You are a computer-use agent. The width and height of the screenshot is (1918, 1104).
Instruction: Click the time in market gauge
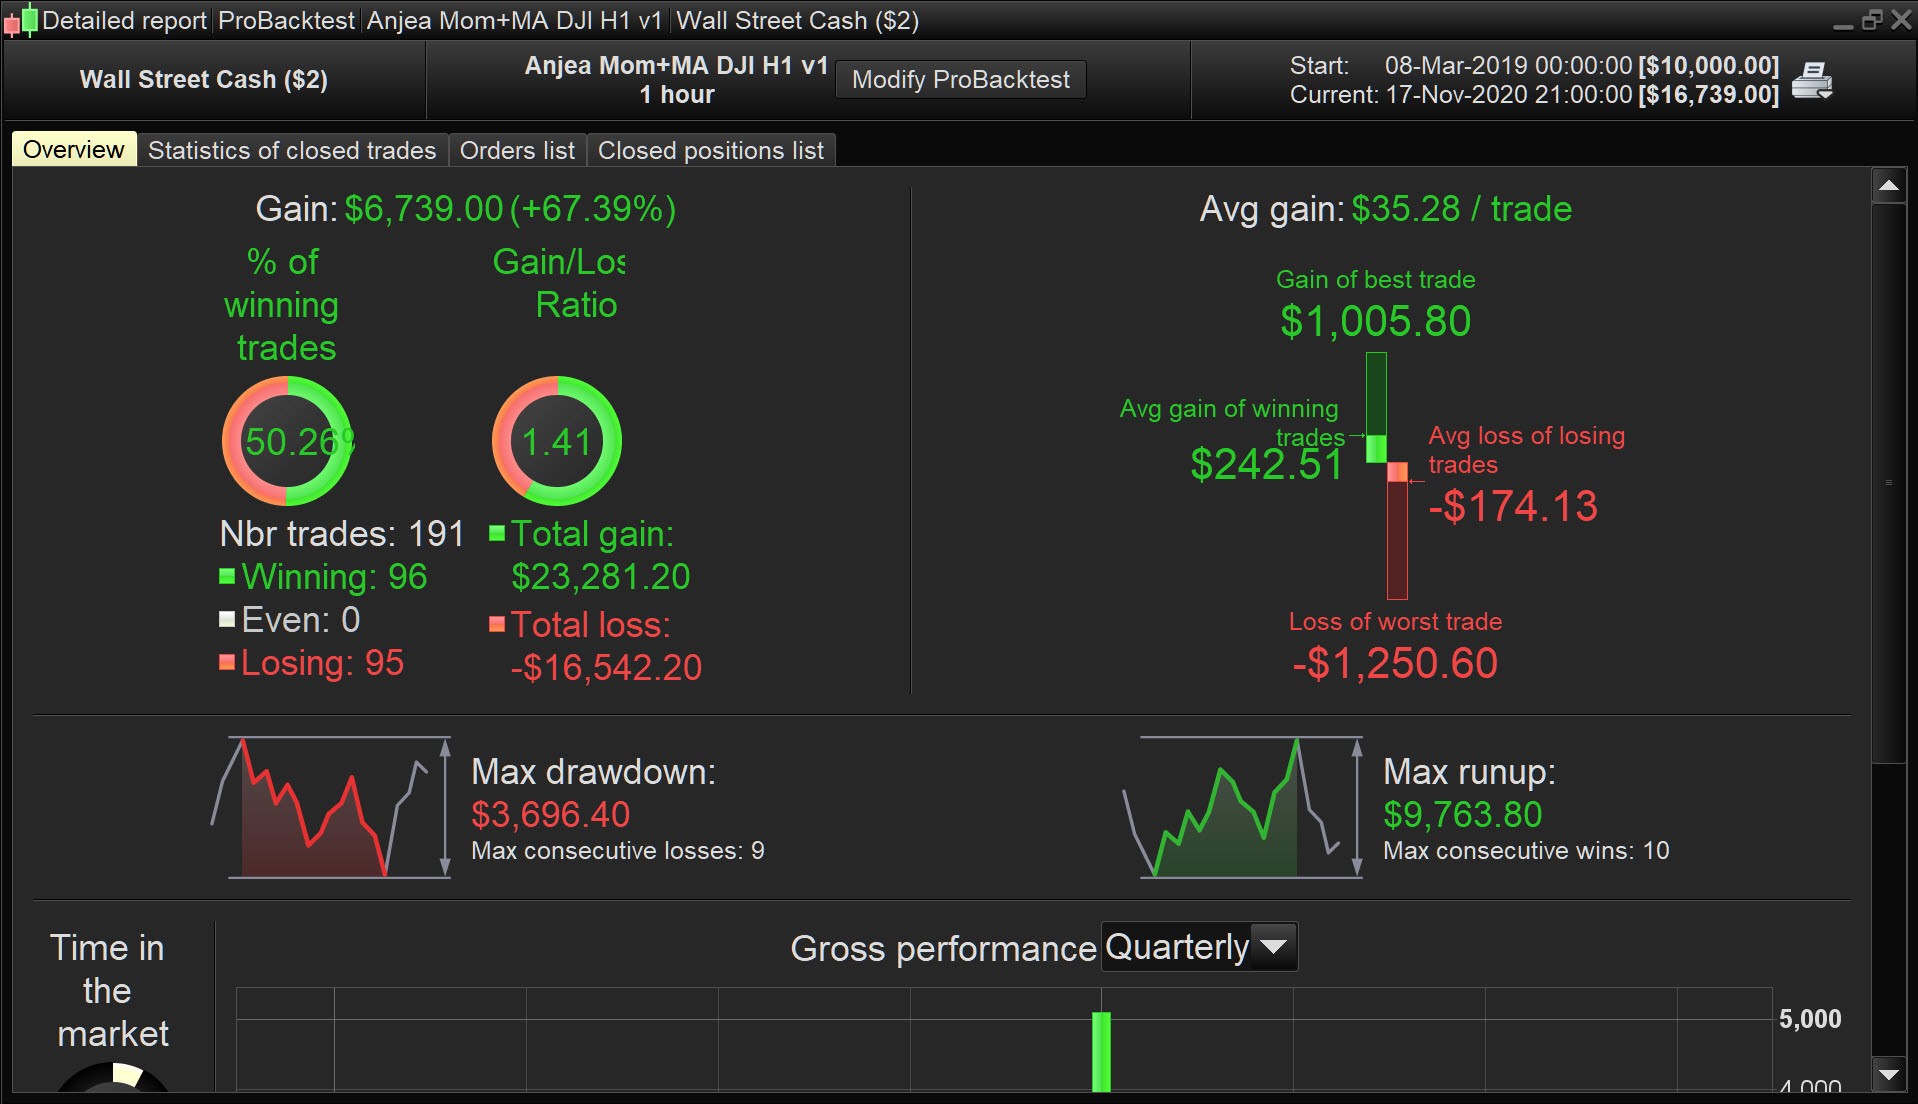(x=113, y=1078)
